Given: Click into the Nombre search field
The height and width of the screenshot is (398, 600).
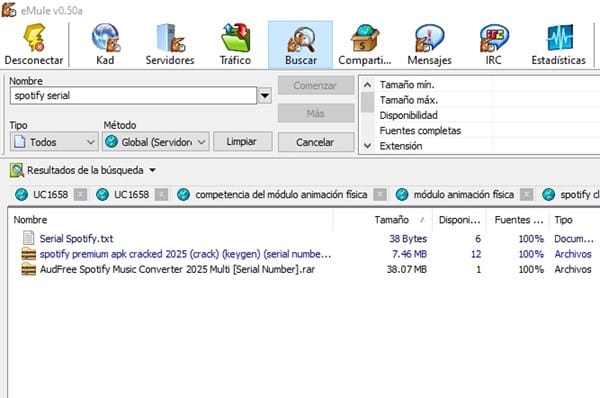Looking at the screenshot, I should (x=133, y=96).
